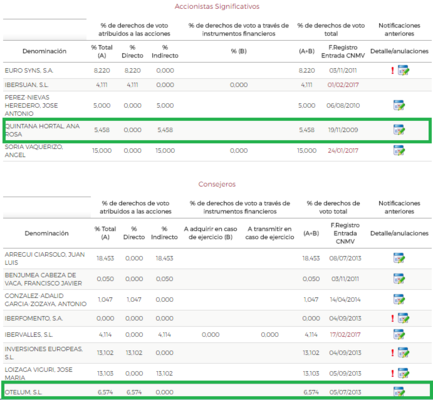Select IBERFOMENTO, S.A. name

click(34, 318)
